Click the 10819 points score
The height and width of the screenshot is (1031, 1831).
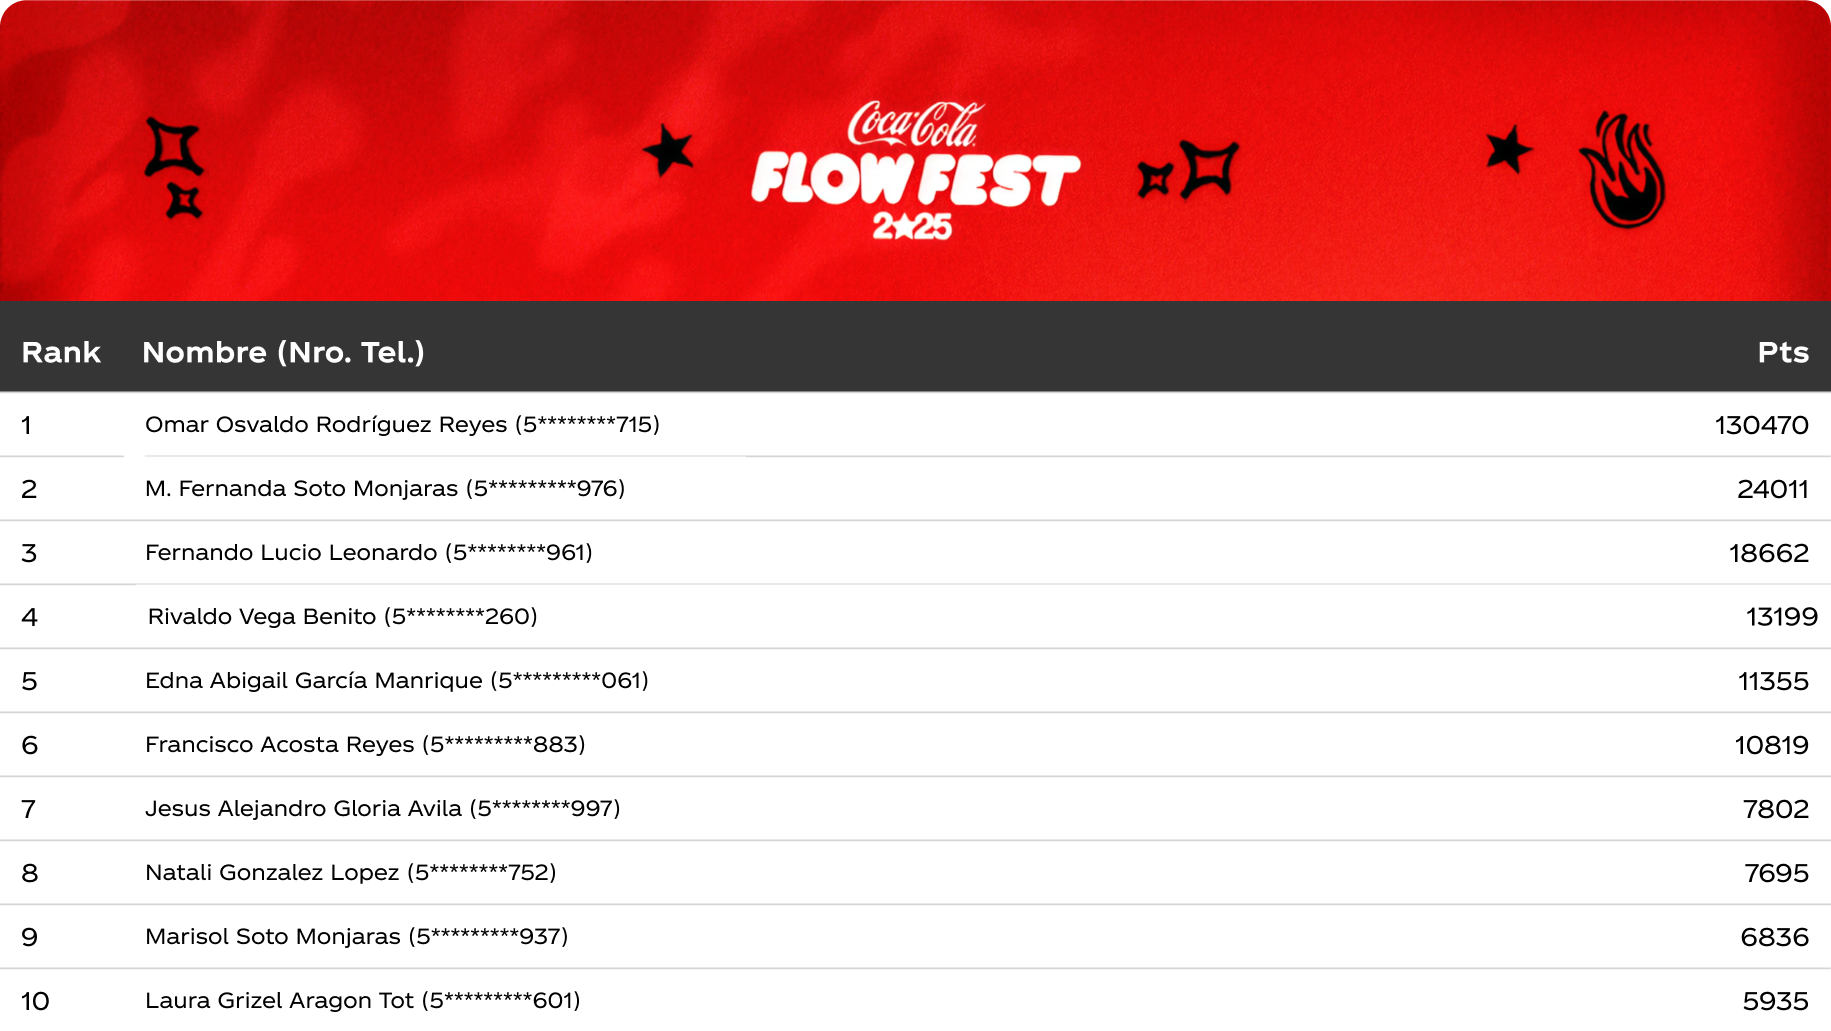coord(1771,745)
